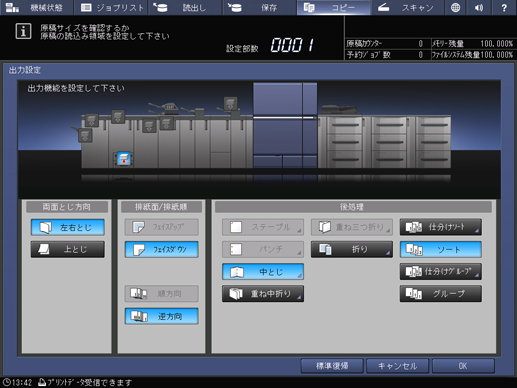Click the information icon beside the message
517x388 pixels.
[x=23, y=31]
